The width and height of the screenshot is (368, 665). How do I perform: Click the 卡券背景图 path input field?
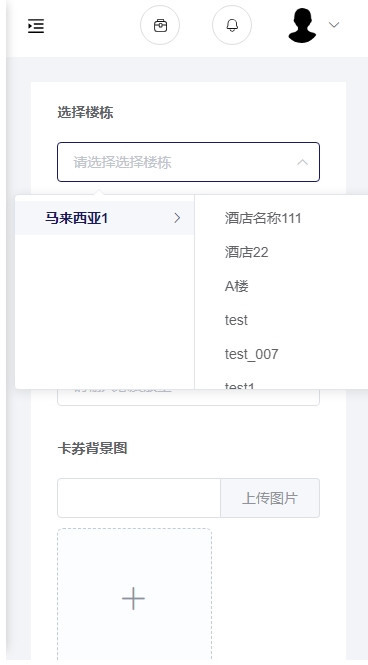(x=139, y=498)
